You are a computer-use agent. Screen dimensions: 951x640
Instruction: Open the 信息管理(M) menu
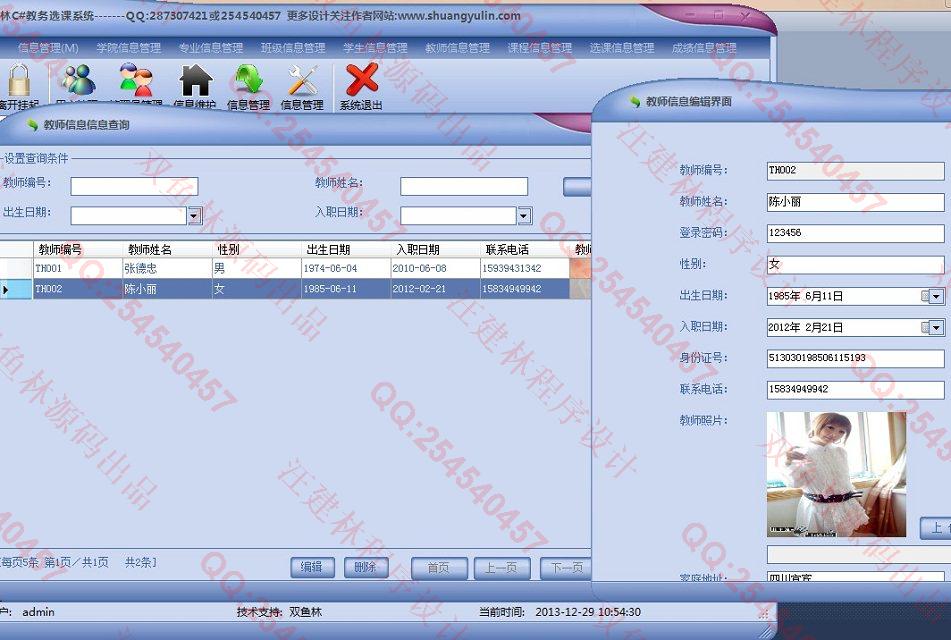point(48,47)
